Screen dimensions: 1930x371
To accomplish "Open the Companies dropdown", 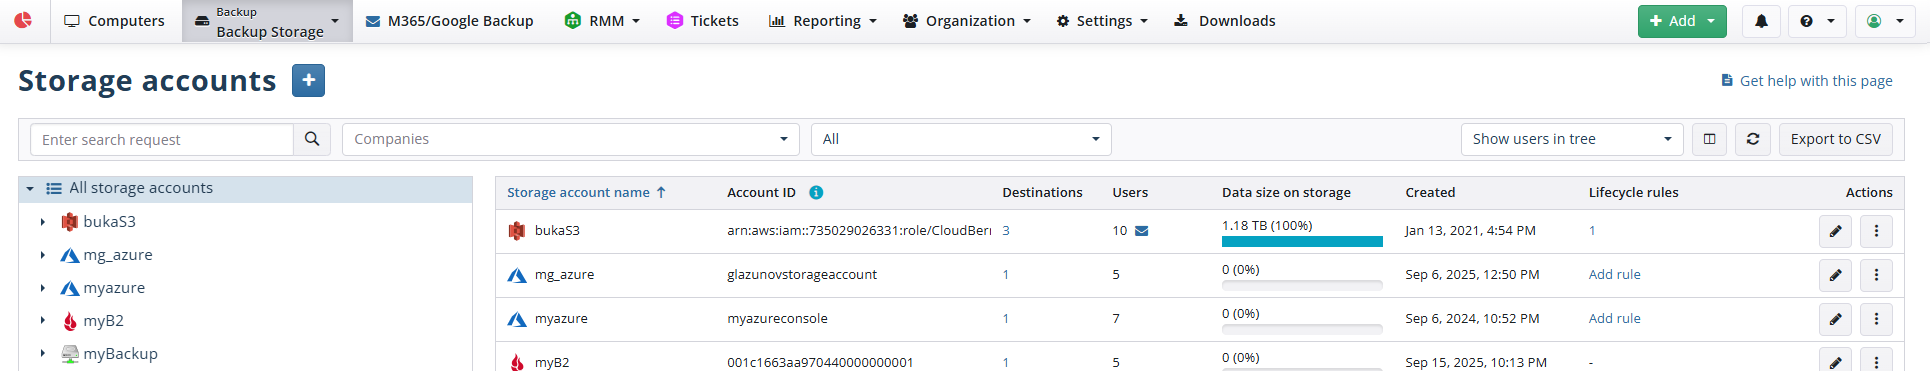I will coord(570,140).
